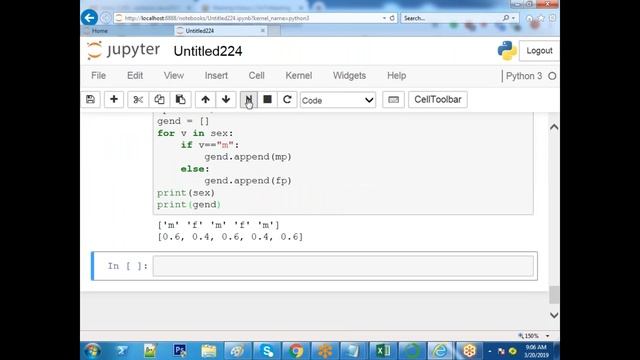Click the Logout button
640x360 pixels.
[539, 51]
